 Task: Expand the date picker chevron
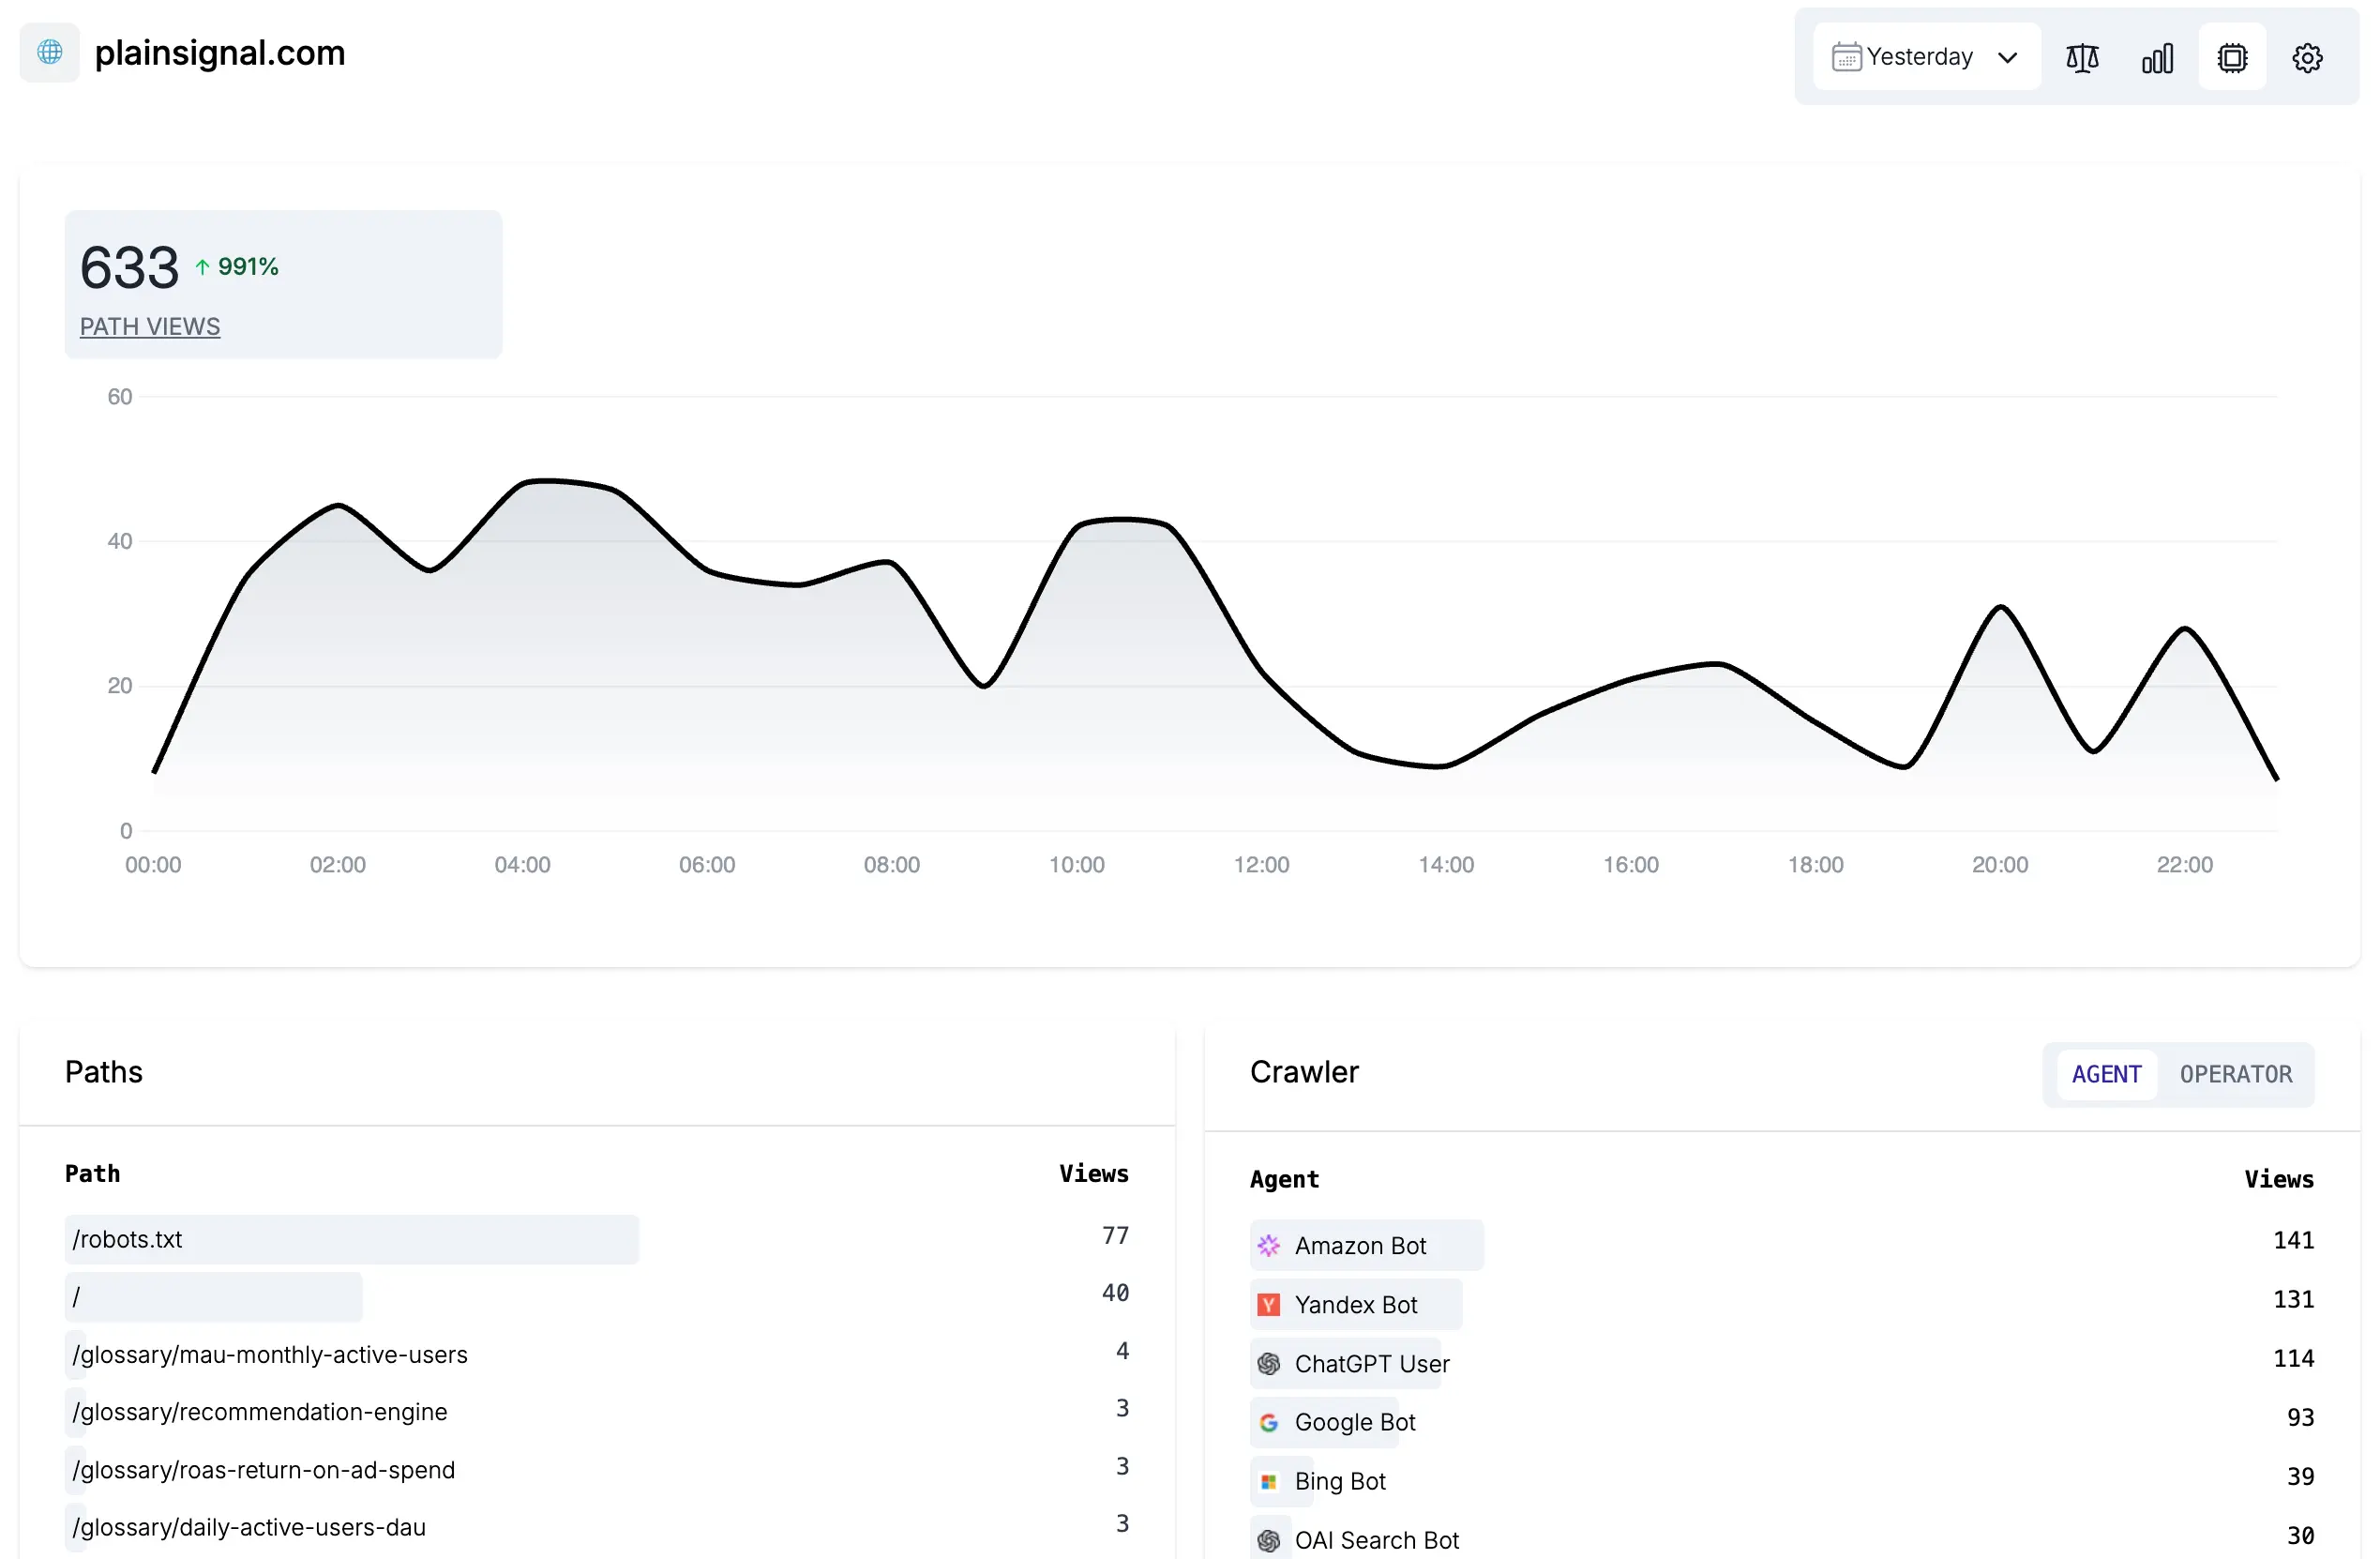tap(2007, 57)
